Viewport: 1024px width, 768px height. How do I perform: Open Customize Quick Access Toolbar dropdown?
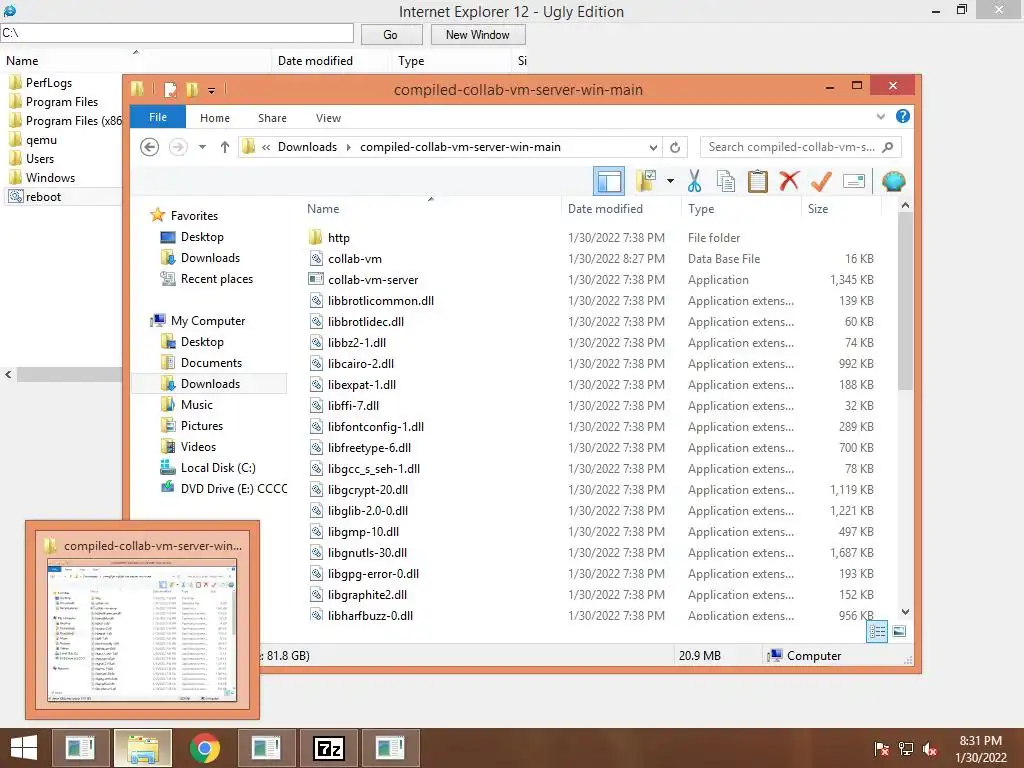212,90
